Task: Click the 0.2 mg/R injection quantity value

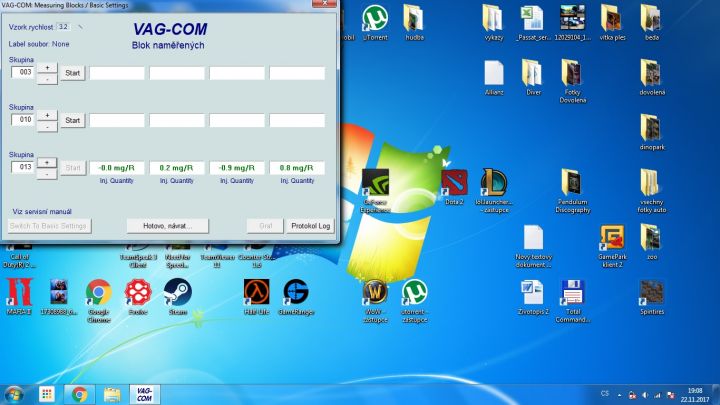Action: click(x=177, y=168)
